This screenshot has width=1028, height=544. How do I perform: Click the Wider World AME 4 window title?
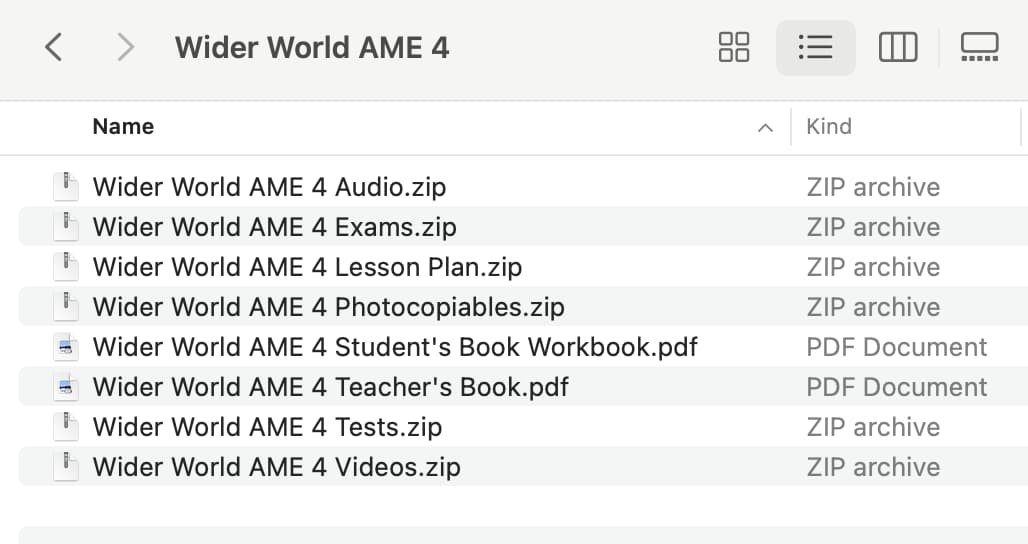(312, 48)
